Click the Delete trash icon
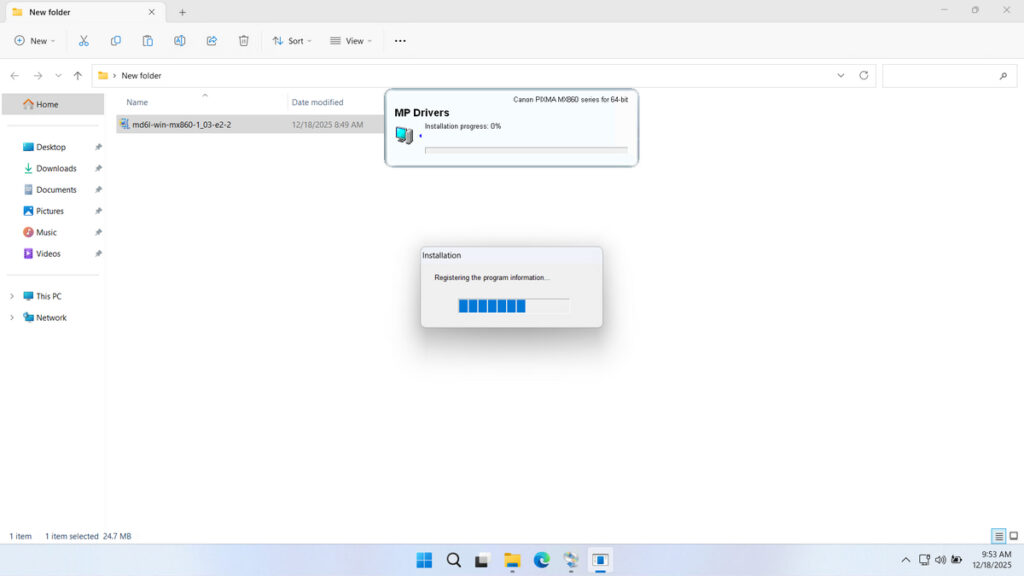This screenshot has width=1024, height=576. pos(244,41)
